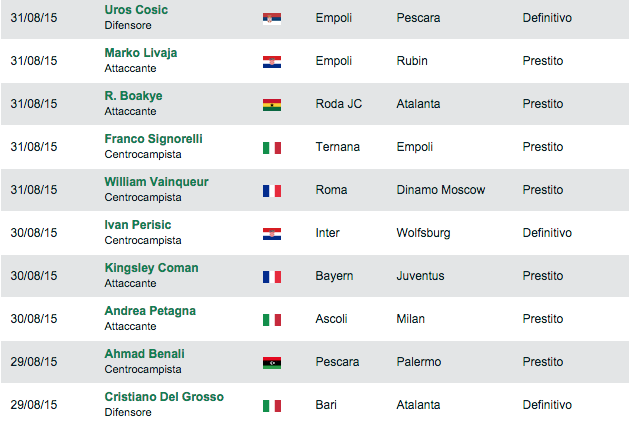Open Kingsley Coman transfer details
The height and width of the screenshot is (425, 629).
tap(151, 268)
